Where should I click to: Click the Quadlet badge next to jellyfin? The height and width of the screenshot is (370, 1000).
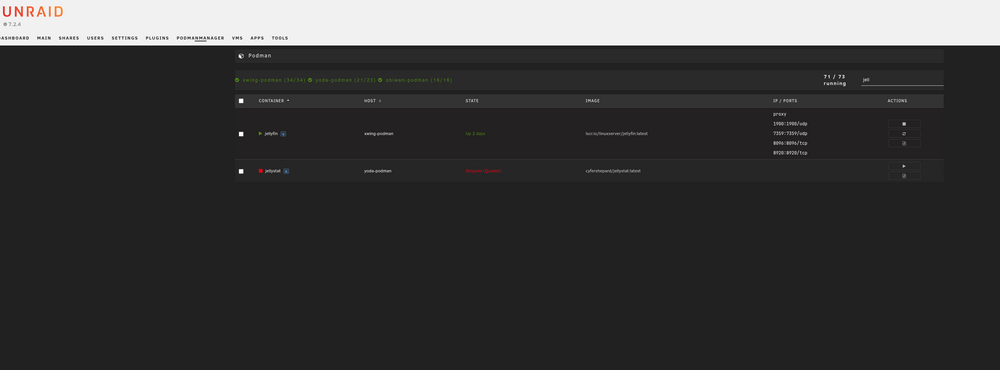pos(283,134)
